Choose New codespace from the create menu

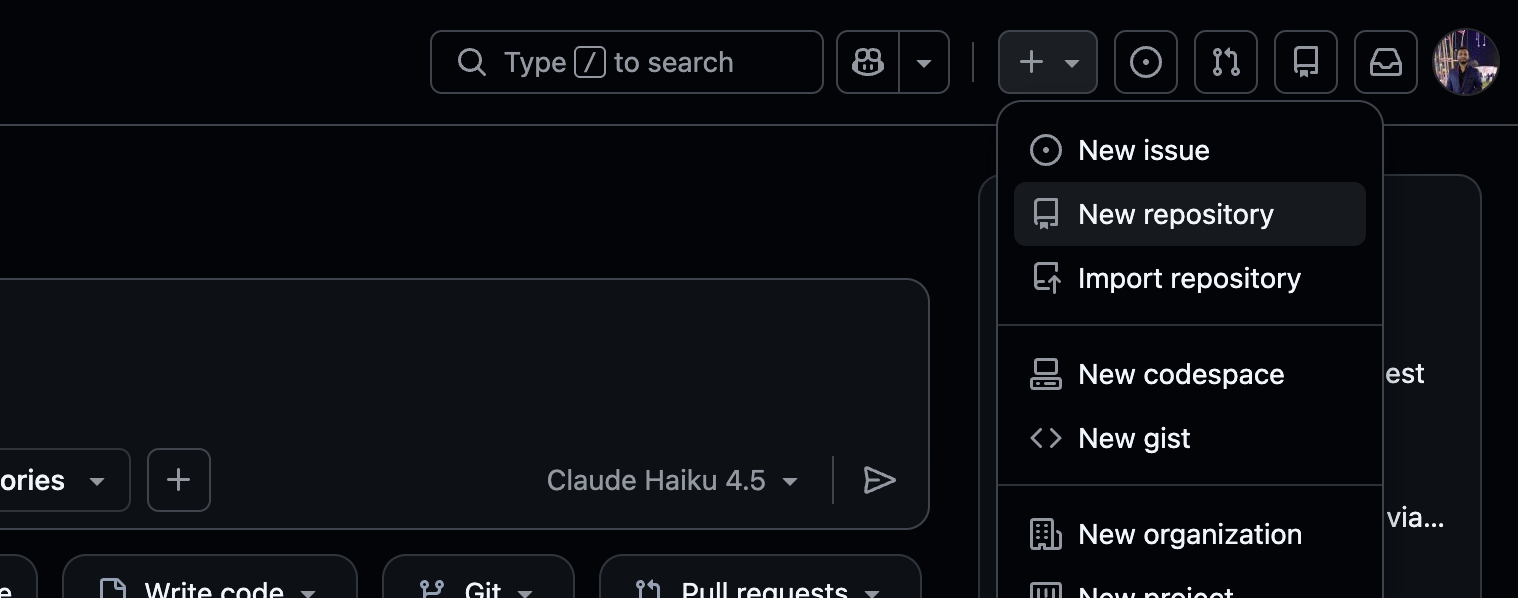click(x=1180, y=374)
